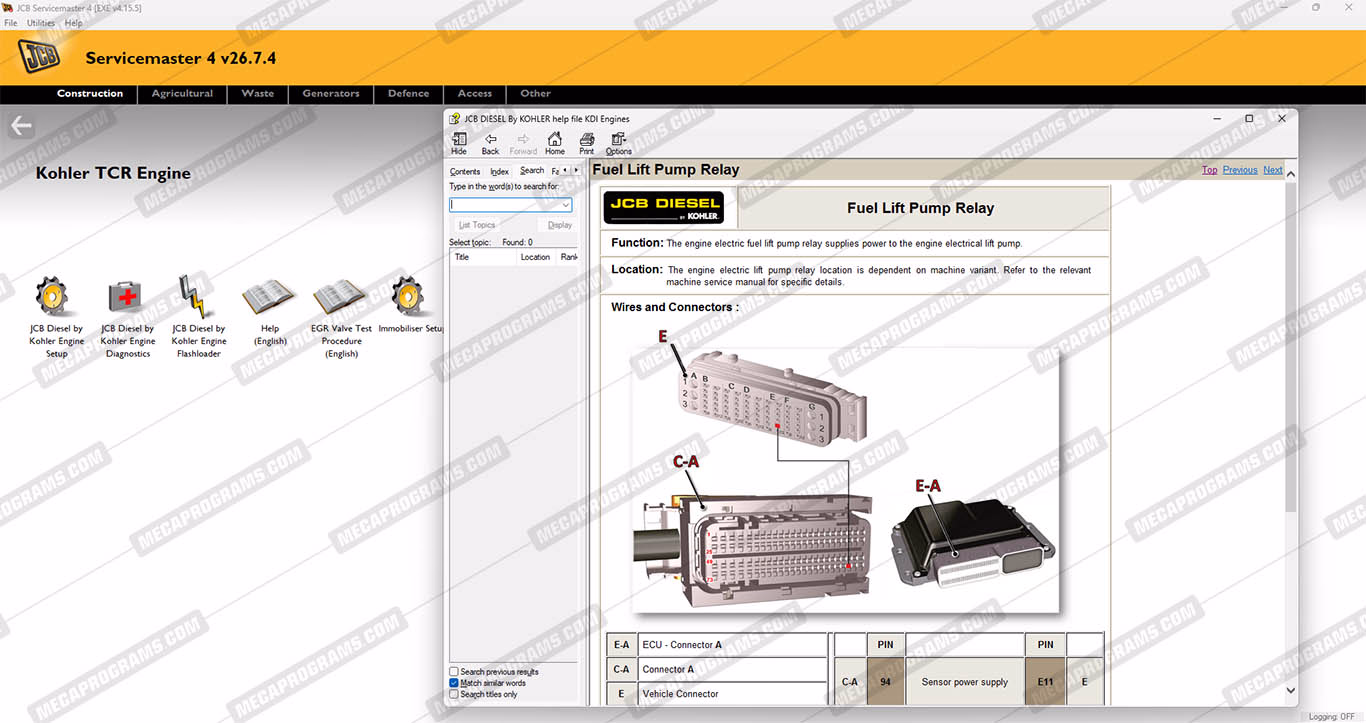This screenshot has height=723, width=1366.
Task: Switch to the Waste tab
Action: coord(258,94)
